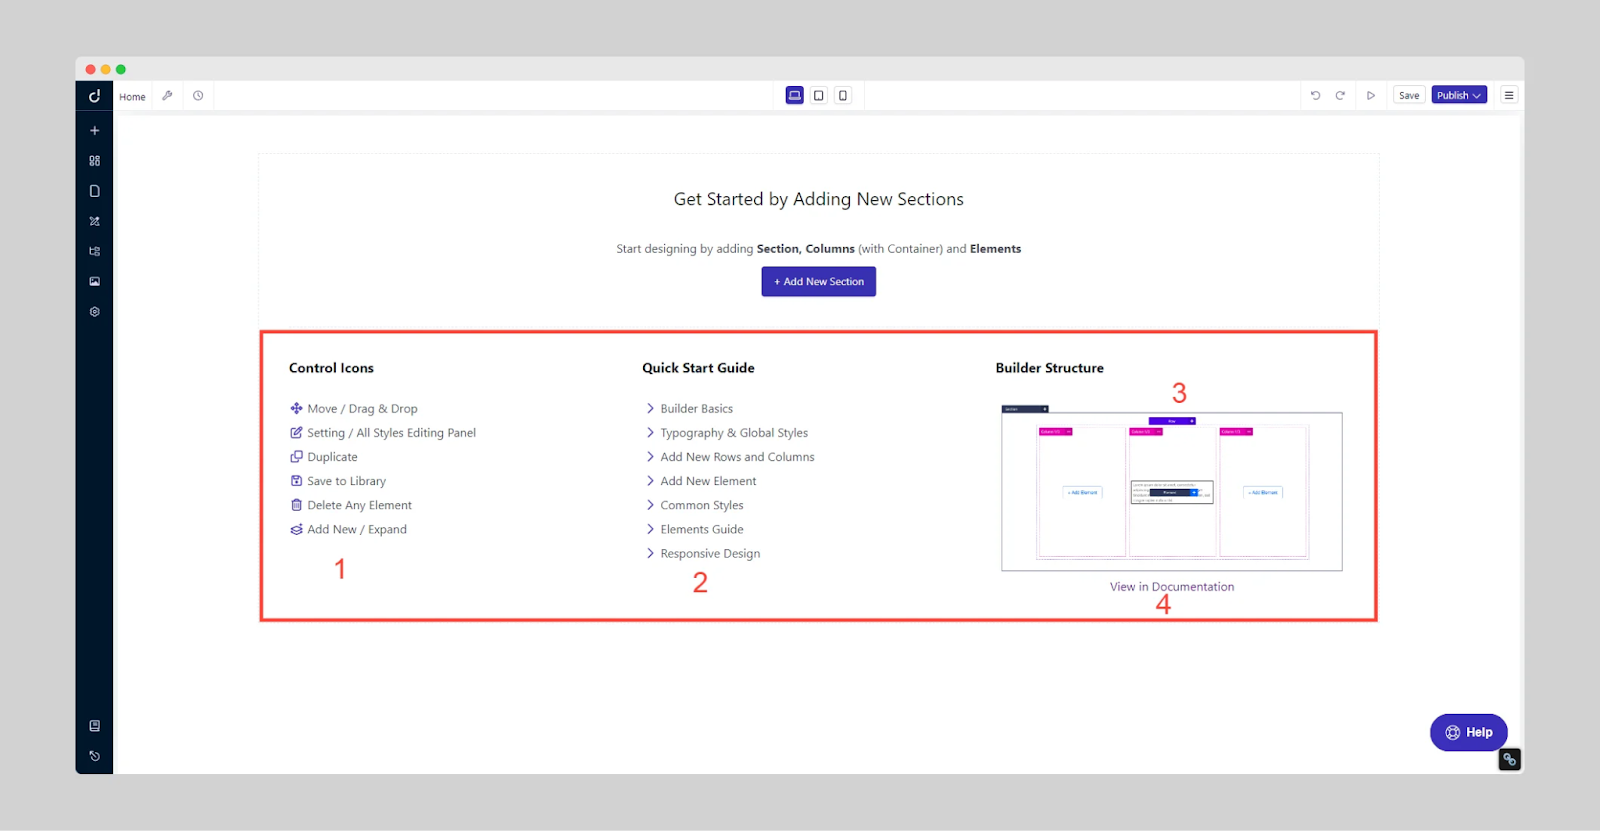Switch to tablet viewport
The image size is (1600, 831).
coord(819,95)
